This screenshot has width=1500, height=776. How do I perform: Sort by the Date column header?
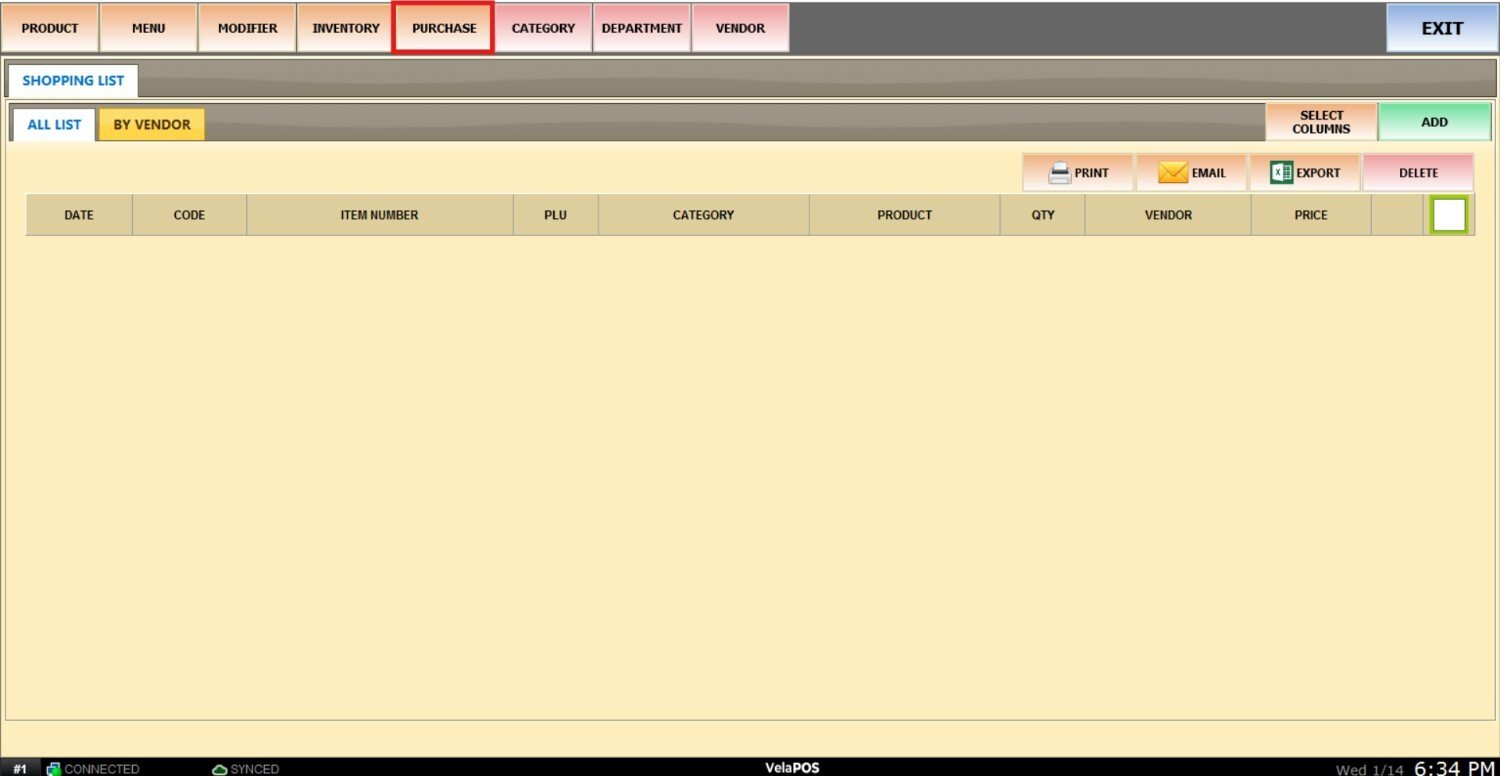click(79, 215)
